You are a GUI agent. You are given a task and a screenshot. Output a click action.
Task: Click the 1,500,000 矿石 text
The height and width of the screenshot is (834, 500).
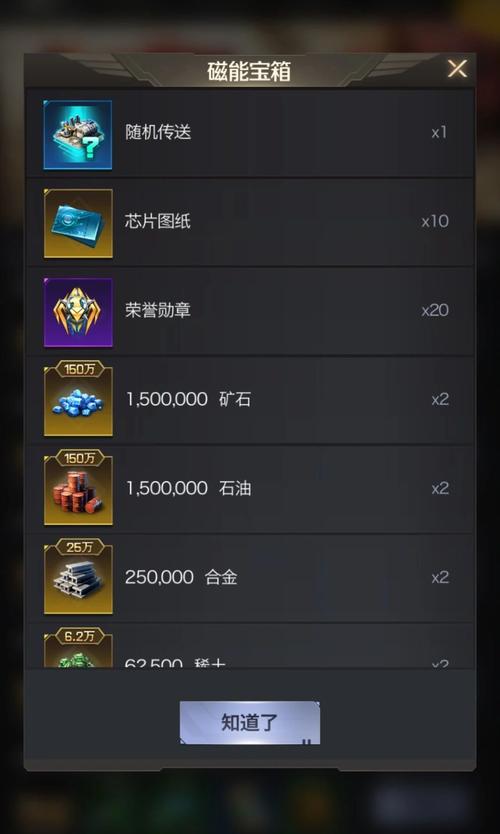188,399
